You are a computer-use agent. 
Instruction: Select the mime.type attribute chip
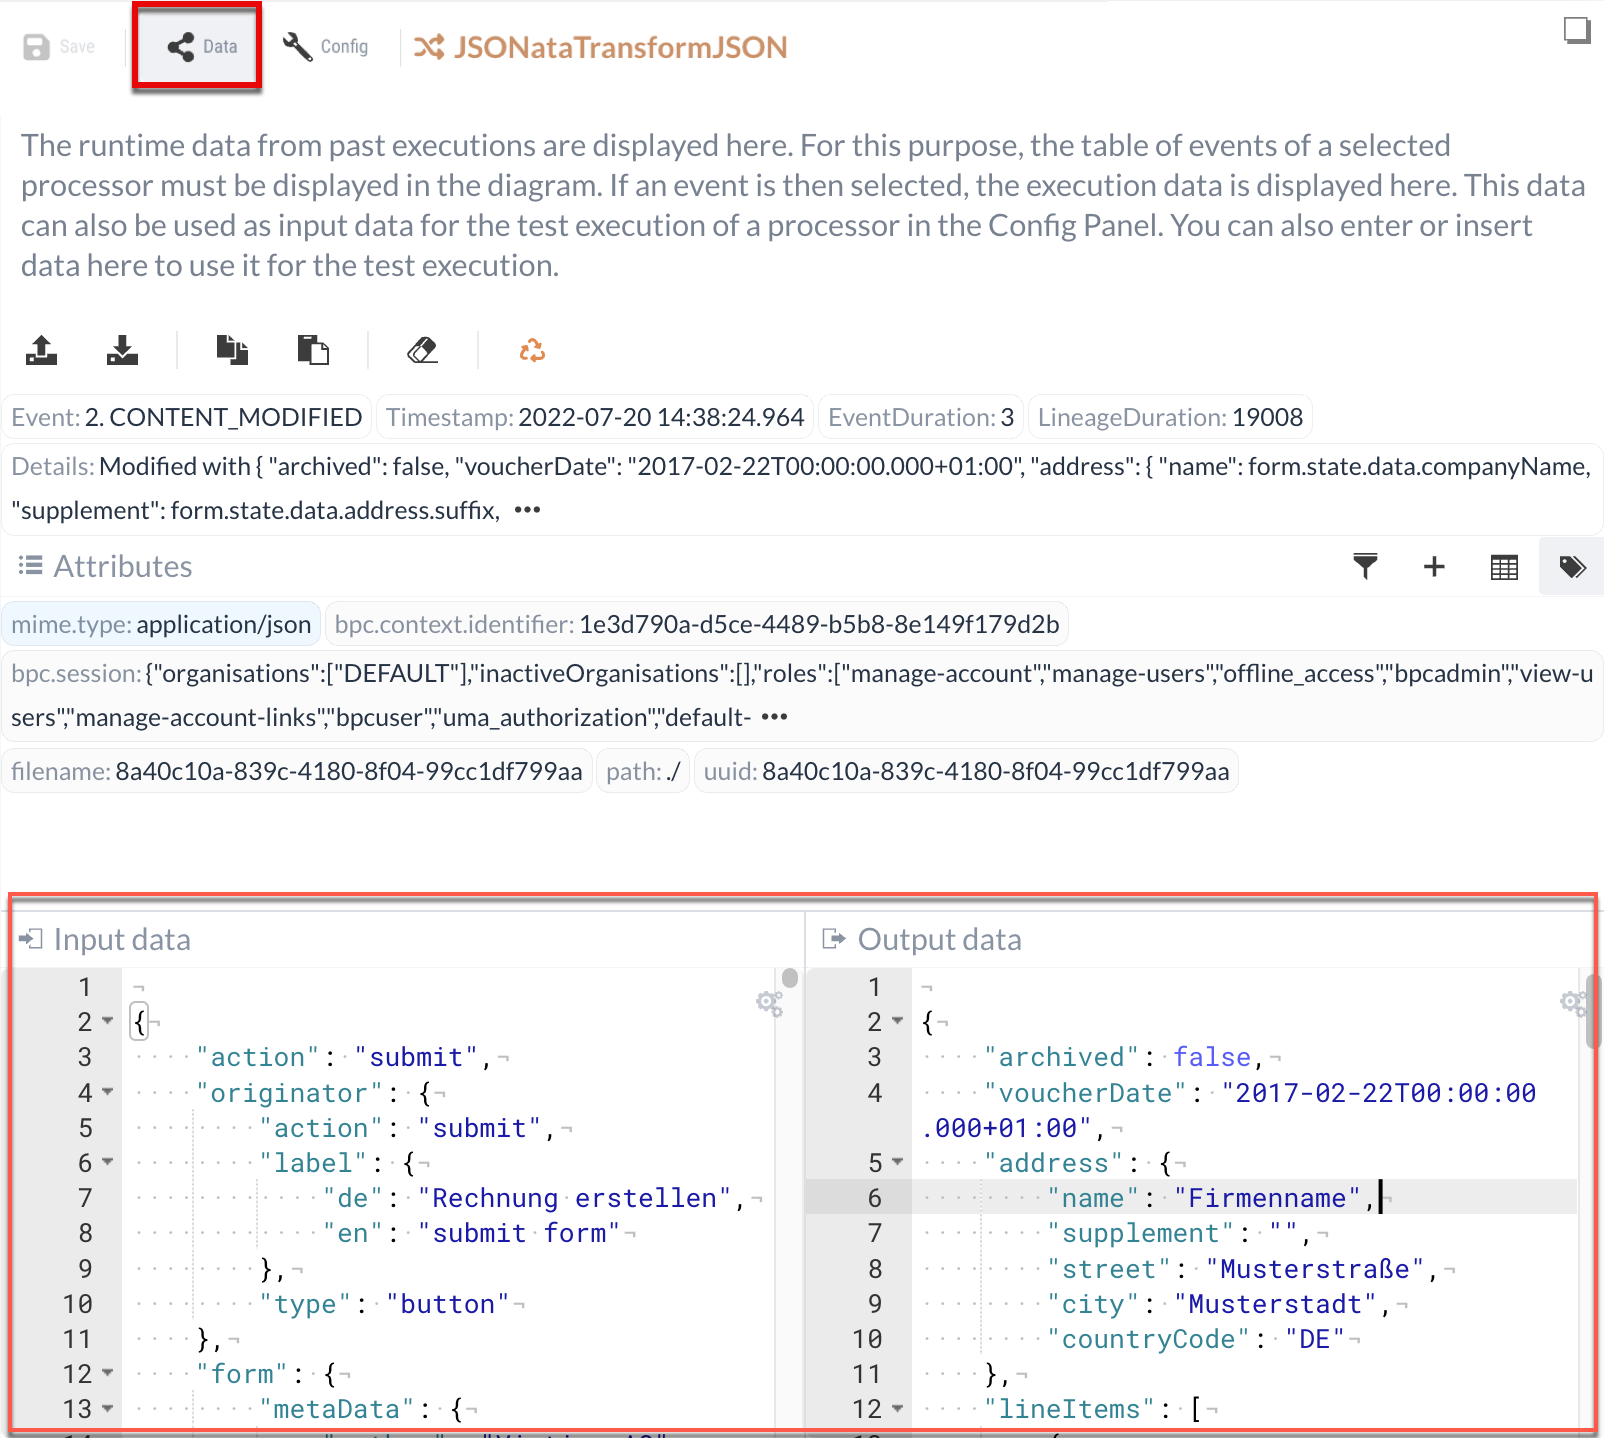[161, 624]
